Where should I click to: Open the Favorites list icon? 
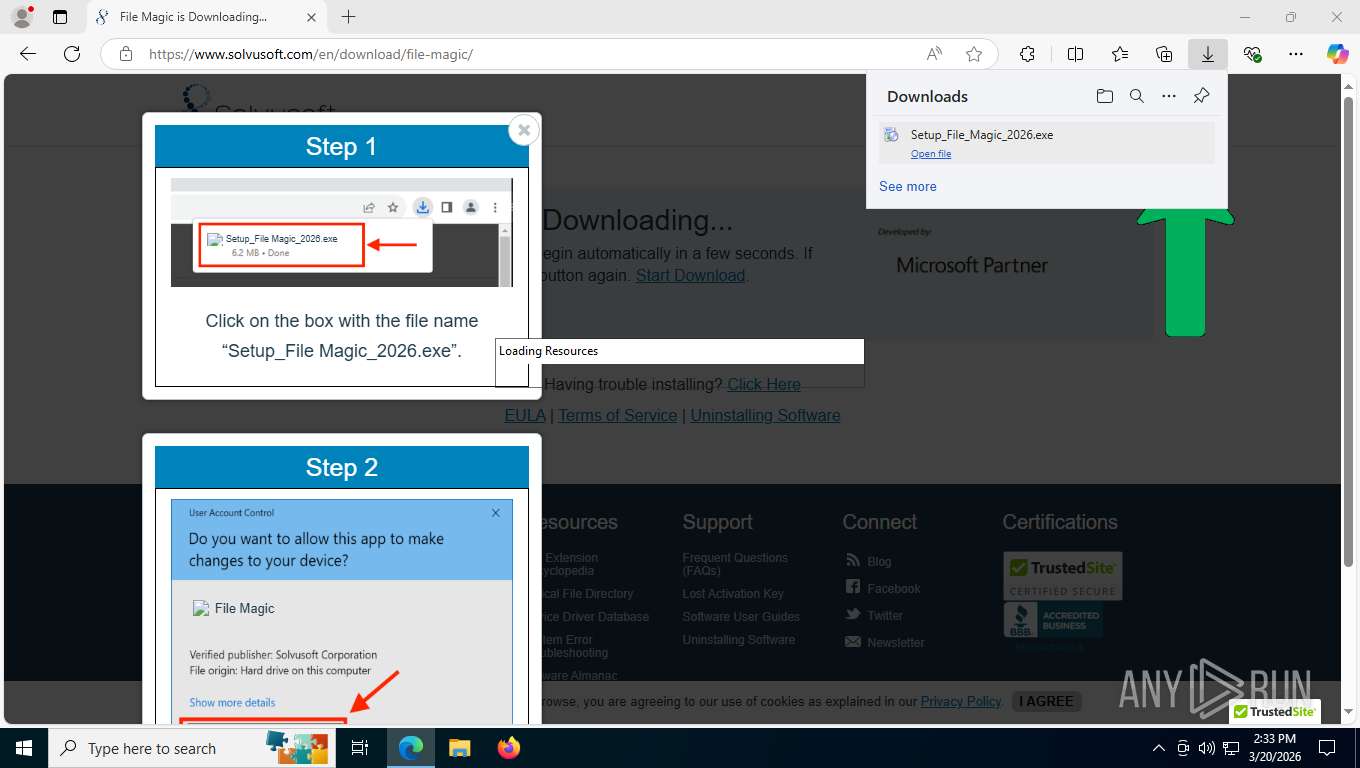(1120, 54)
